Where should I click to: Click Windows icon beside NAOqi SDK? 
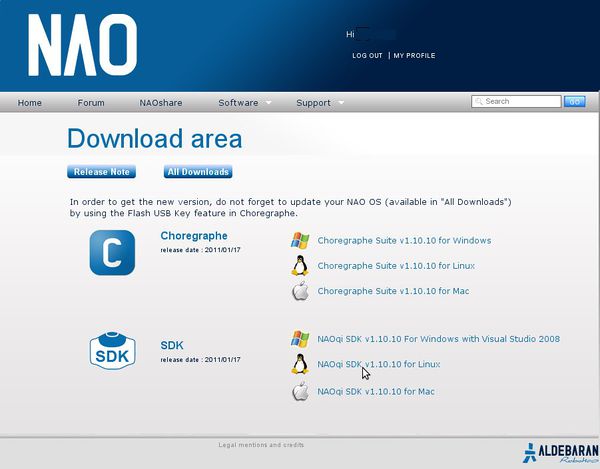(299, 339)
